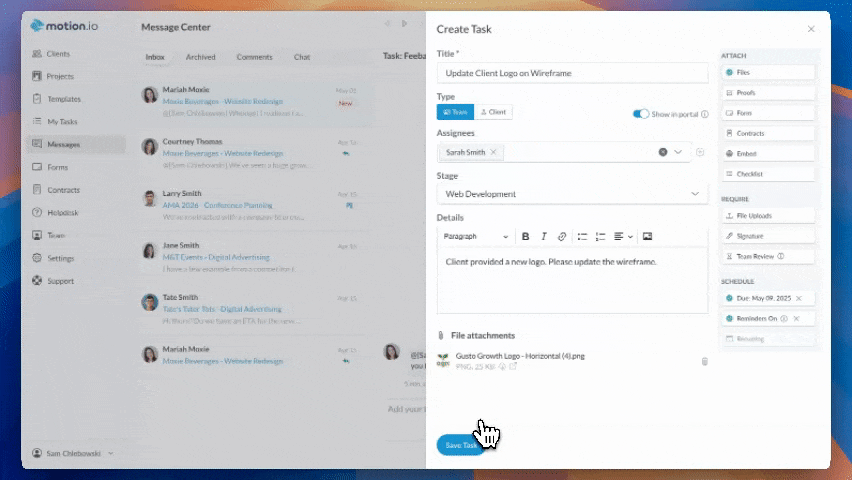Click the Recurring schedule option
The image size is (852, 480).
click(768, 339)
